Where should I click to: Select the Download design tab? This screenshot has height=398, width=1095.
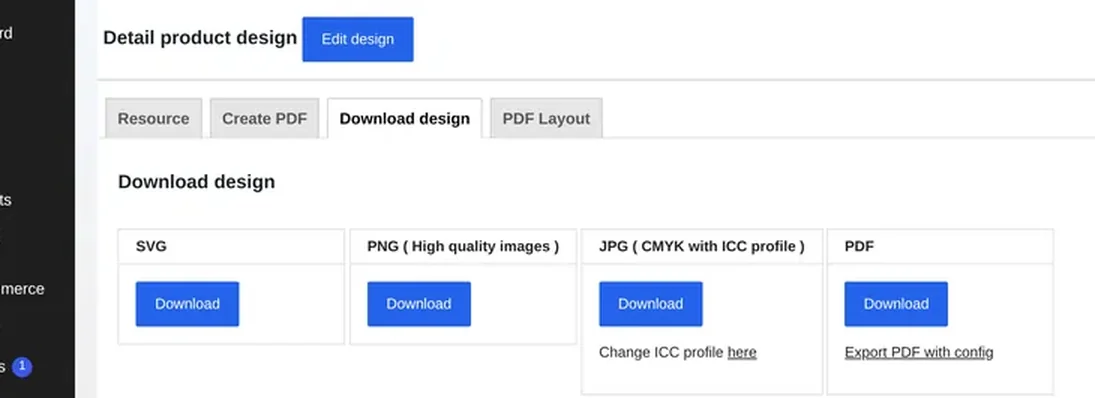(404, 119)
